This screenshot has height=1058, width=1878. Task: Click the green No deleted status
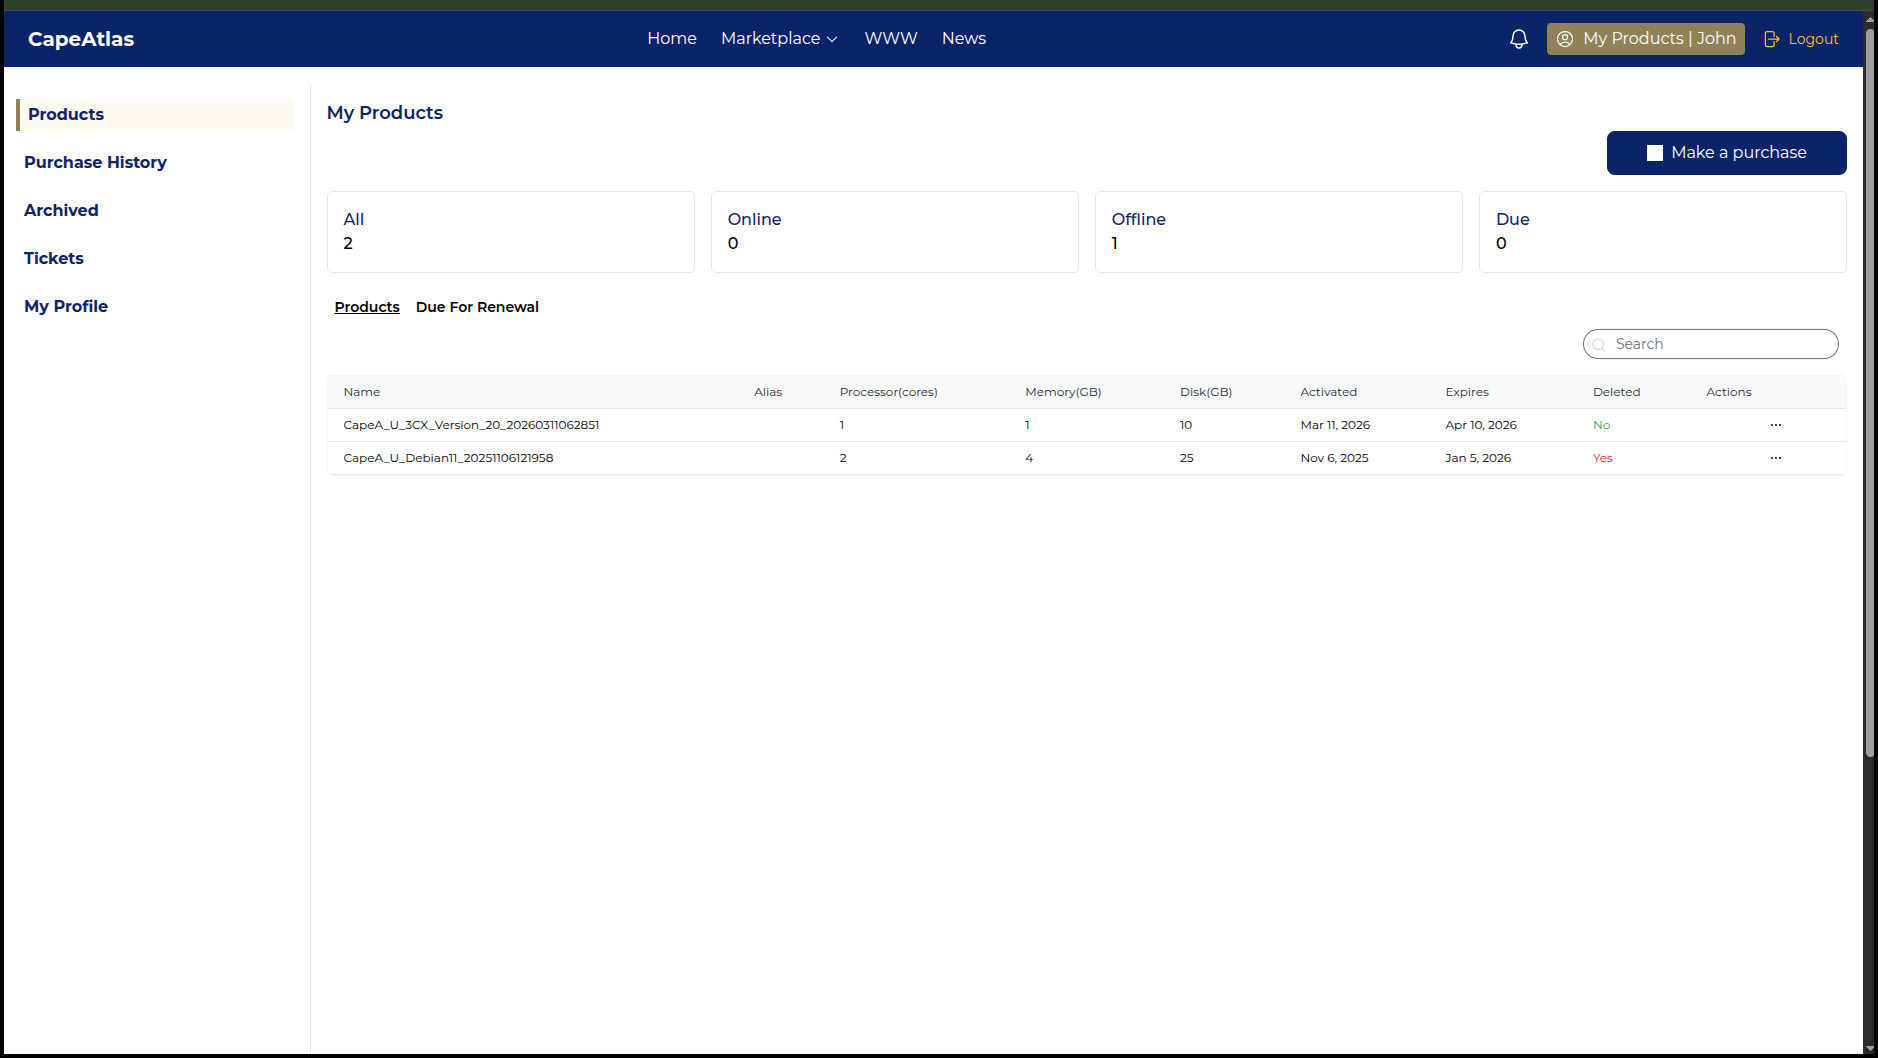(1601, 425)
